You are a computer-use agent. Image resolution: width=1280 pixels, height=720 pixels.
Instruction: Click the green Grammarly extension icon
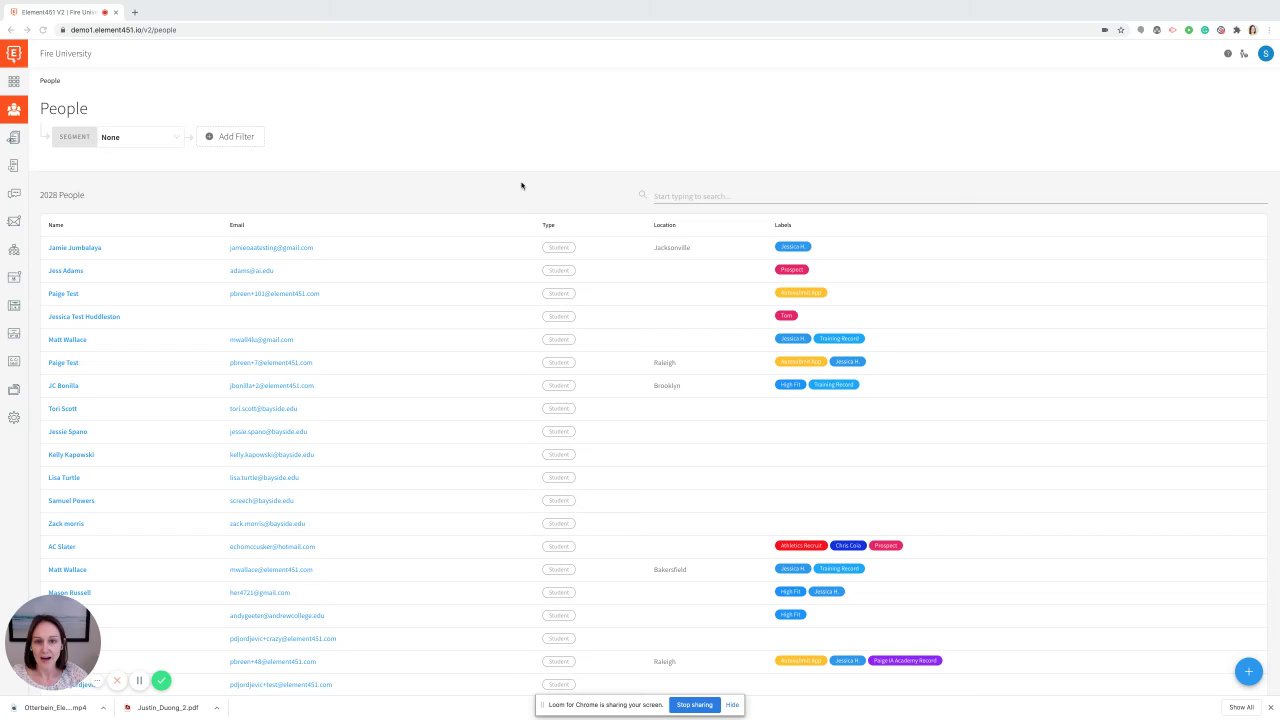[1205, 30]
